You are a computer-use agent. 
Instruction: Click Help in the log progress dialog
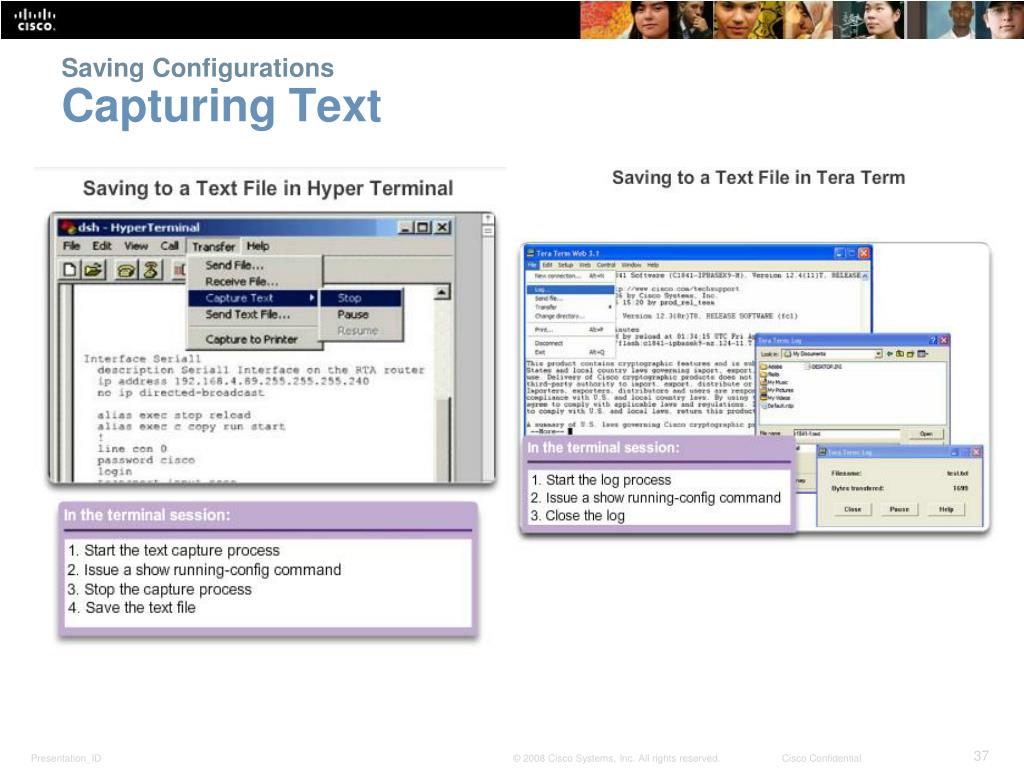tap(946, 509)
